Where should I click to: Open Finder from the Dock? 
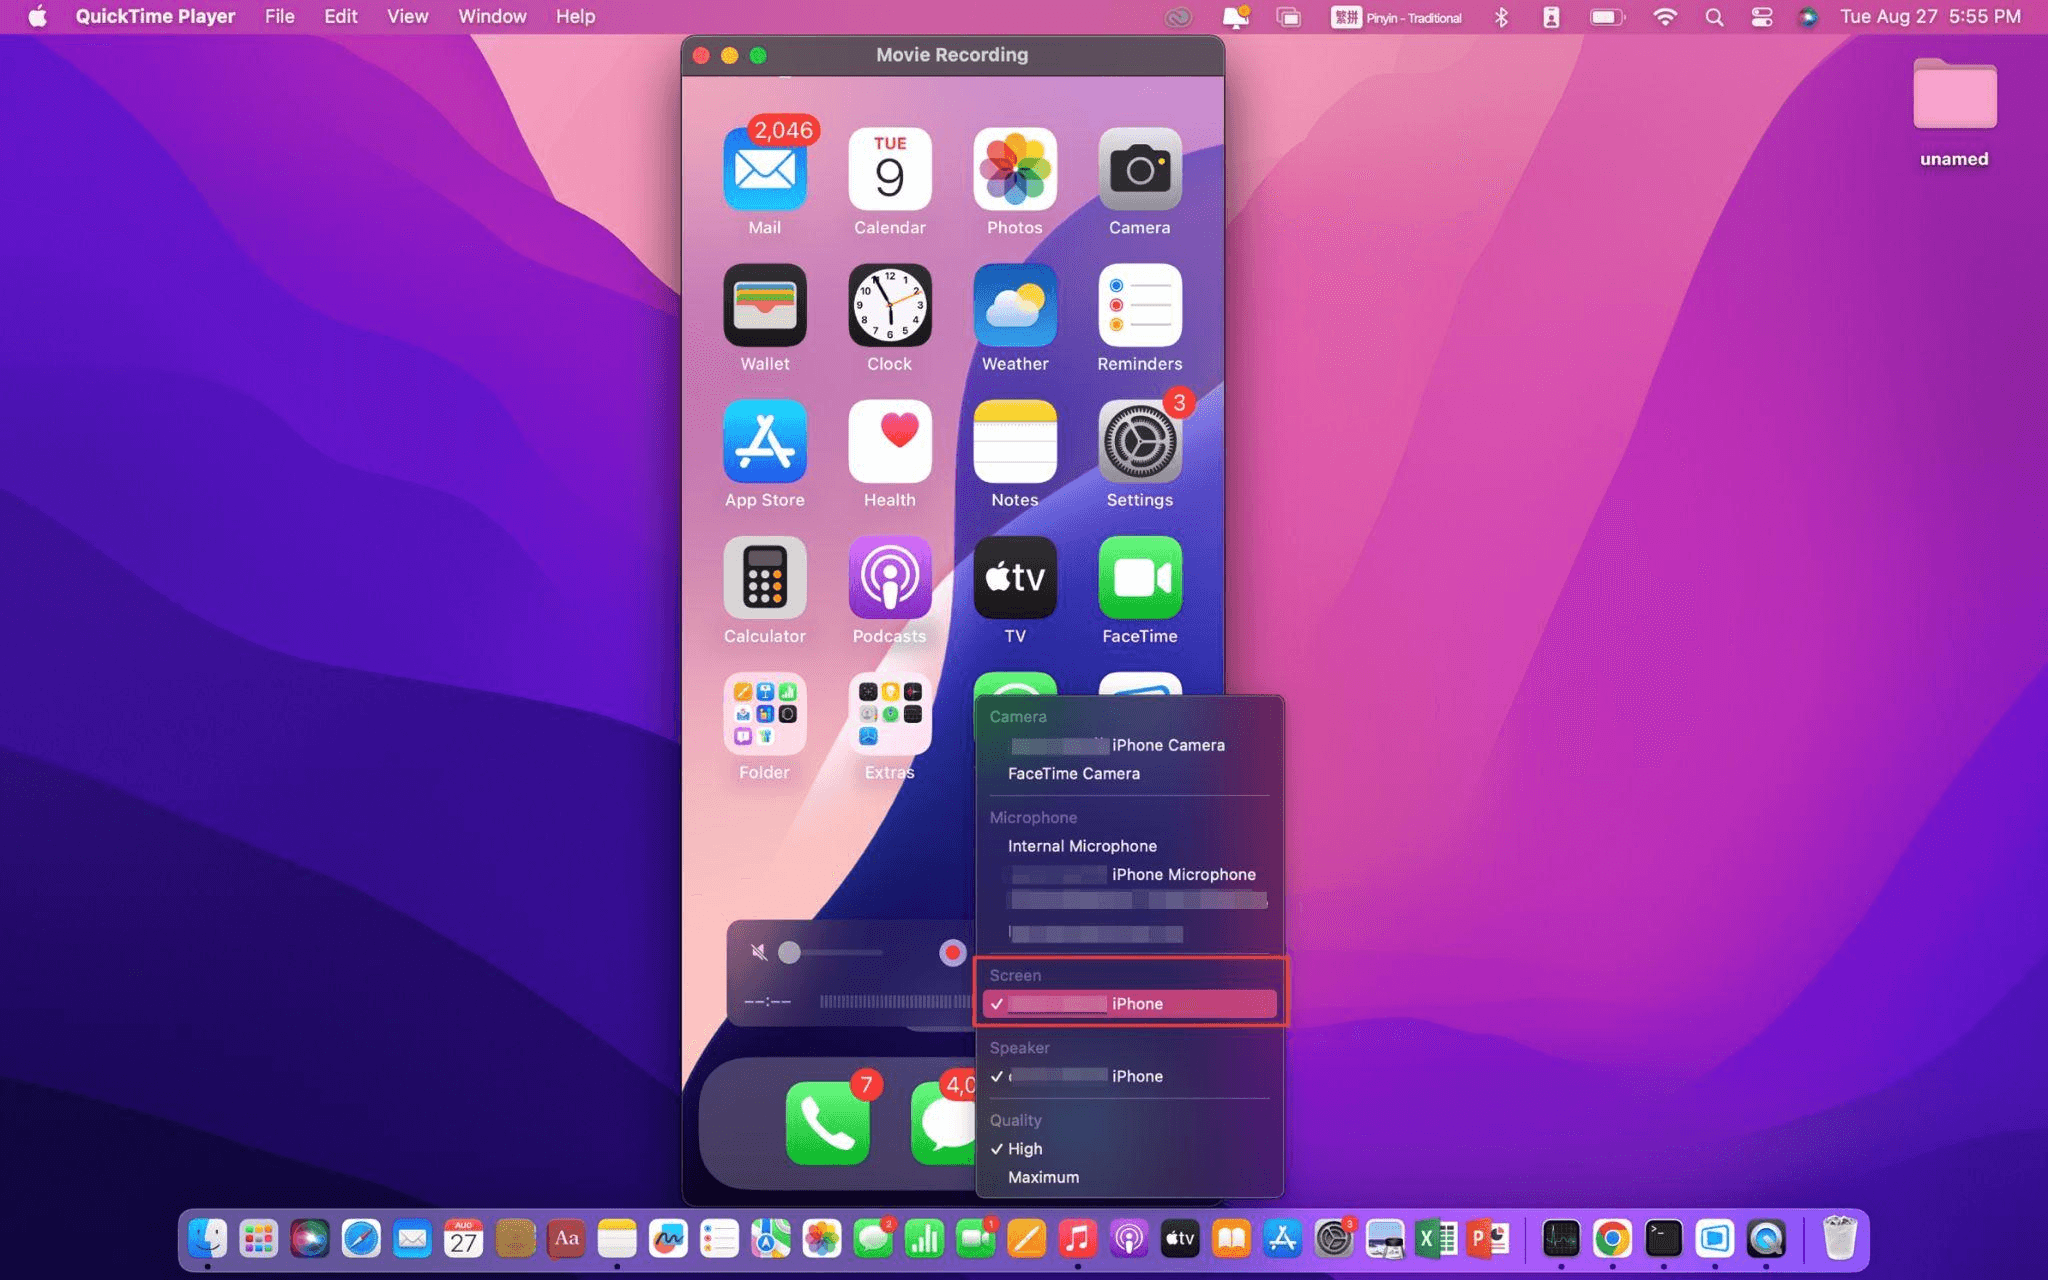(207, 1239)
